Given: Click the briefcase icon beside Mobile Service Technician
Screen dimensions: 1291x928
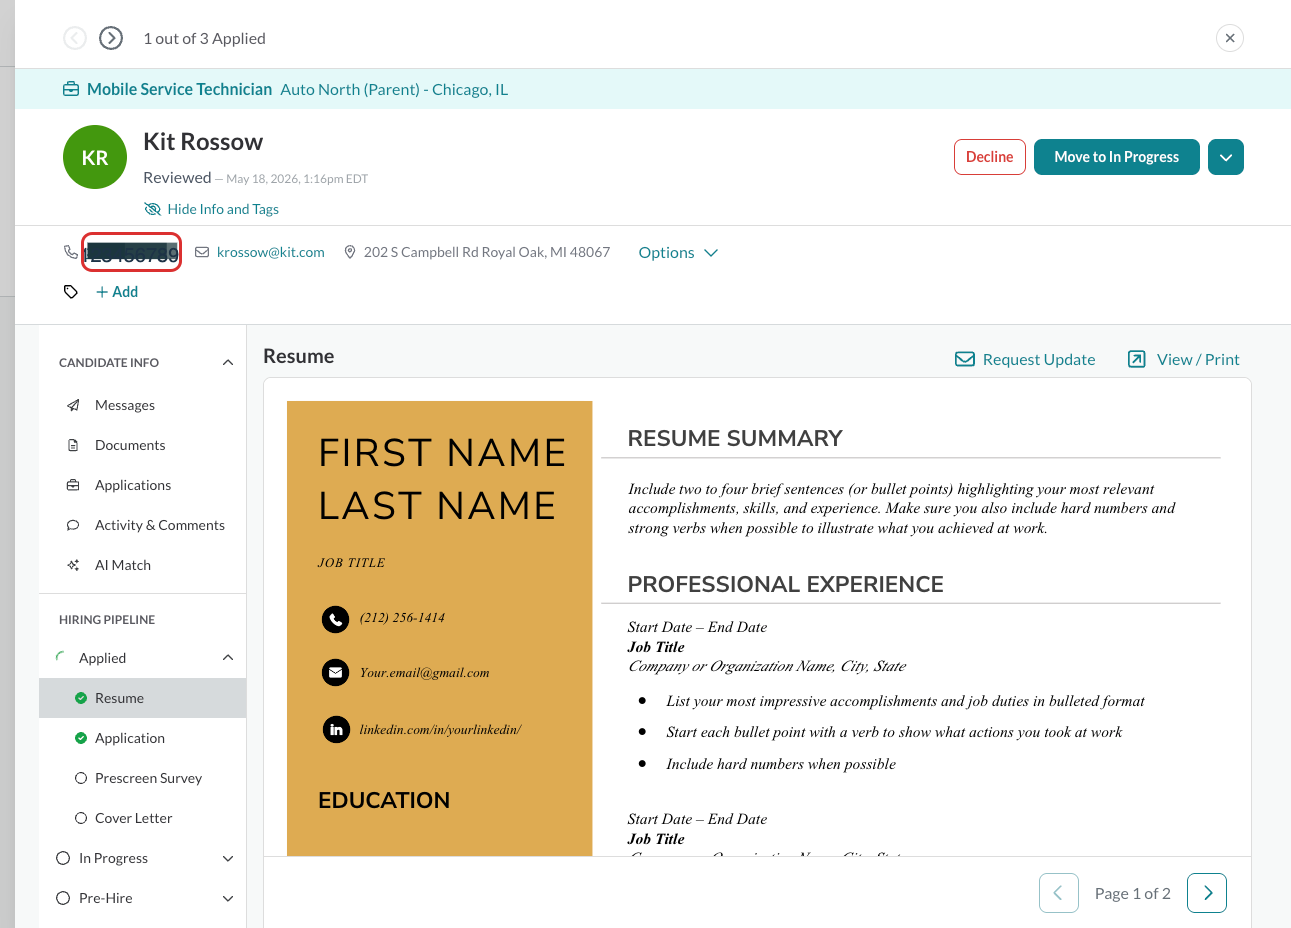Looking at the screenshot, I should 71,89.
